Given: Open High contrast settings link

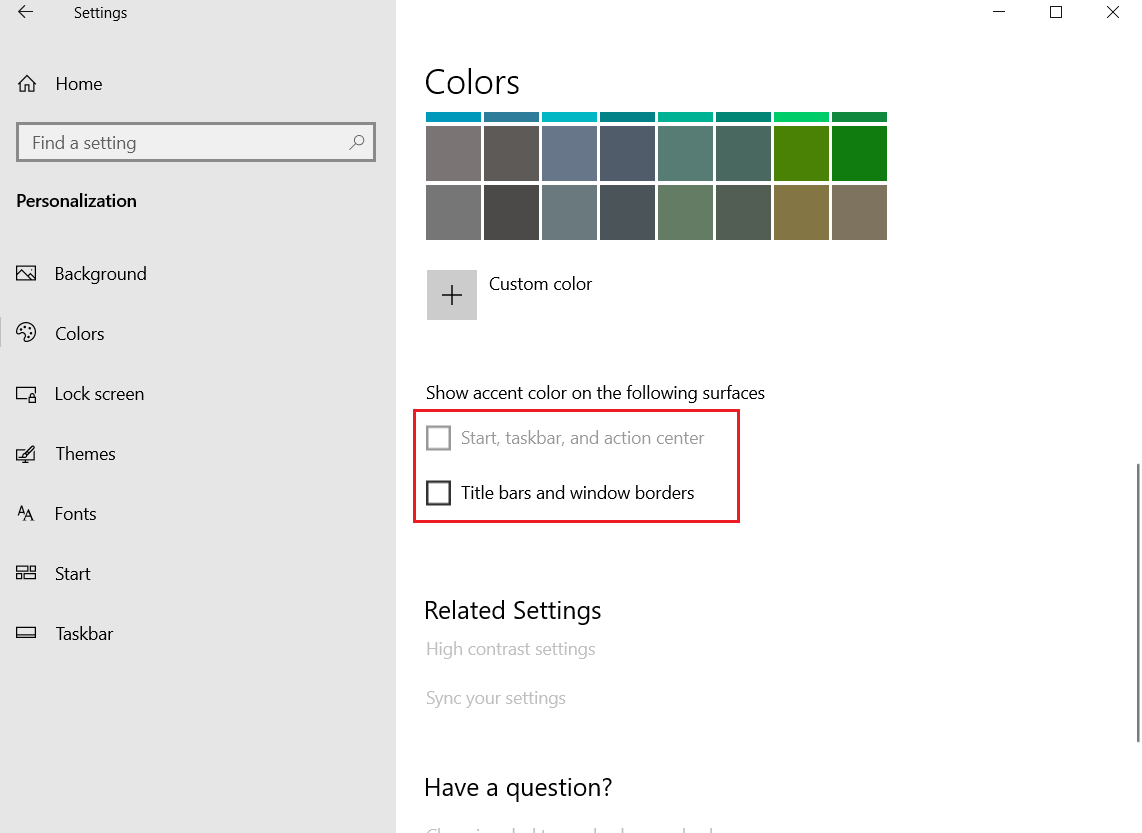Looking at the screenshot, I should [511, 649].
